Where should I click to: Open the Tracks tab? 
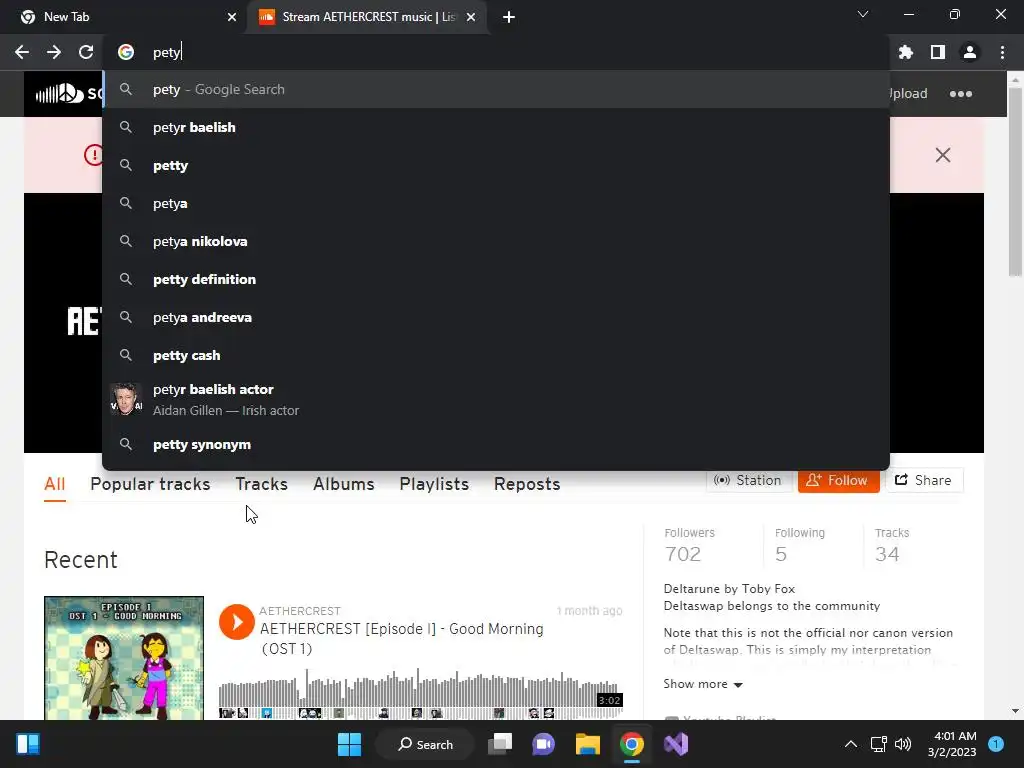pyautogui.click(x=261, y=485)
